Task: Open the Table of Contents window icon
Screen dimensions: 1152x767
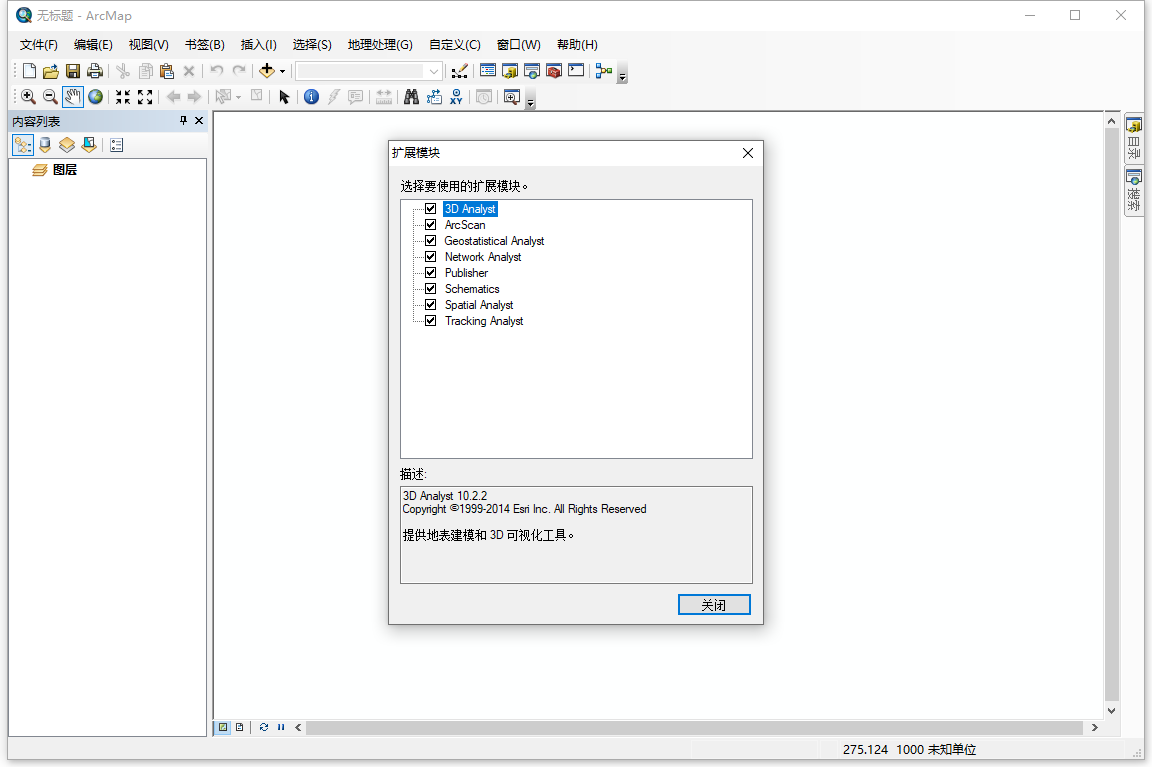Action: pyautogui.click(x=488, y=71)
